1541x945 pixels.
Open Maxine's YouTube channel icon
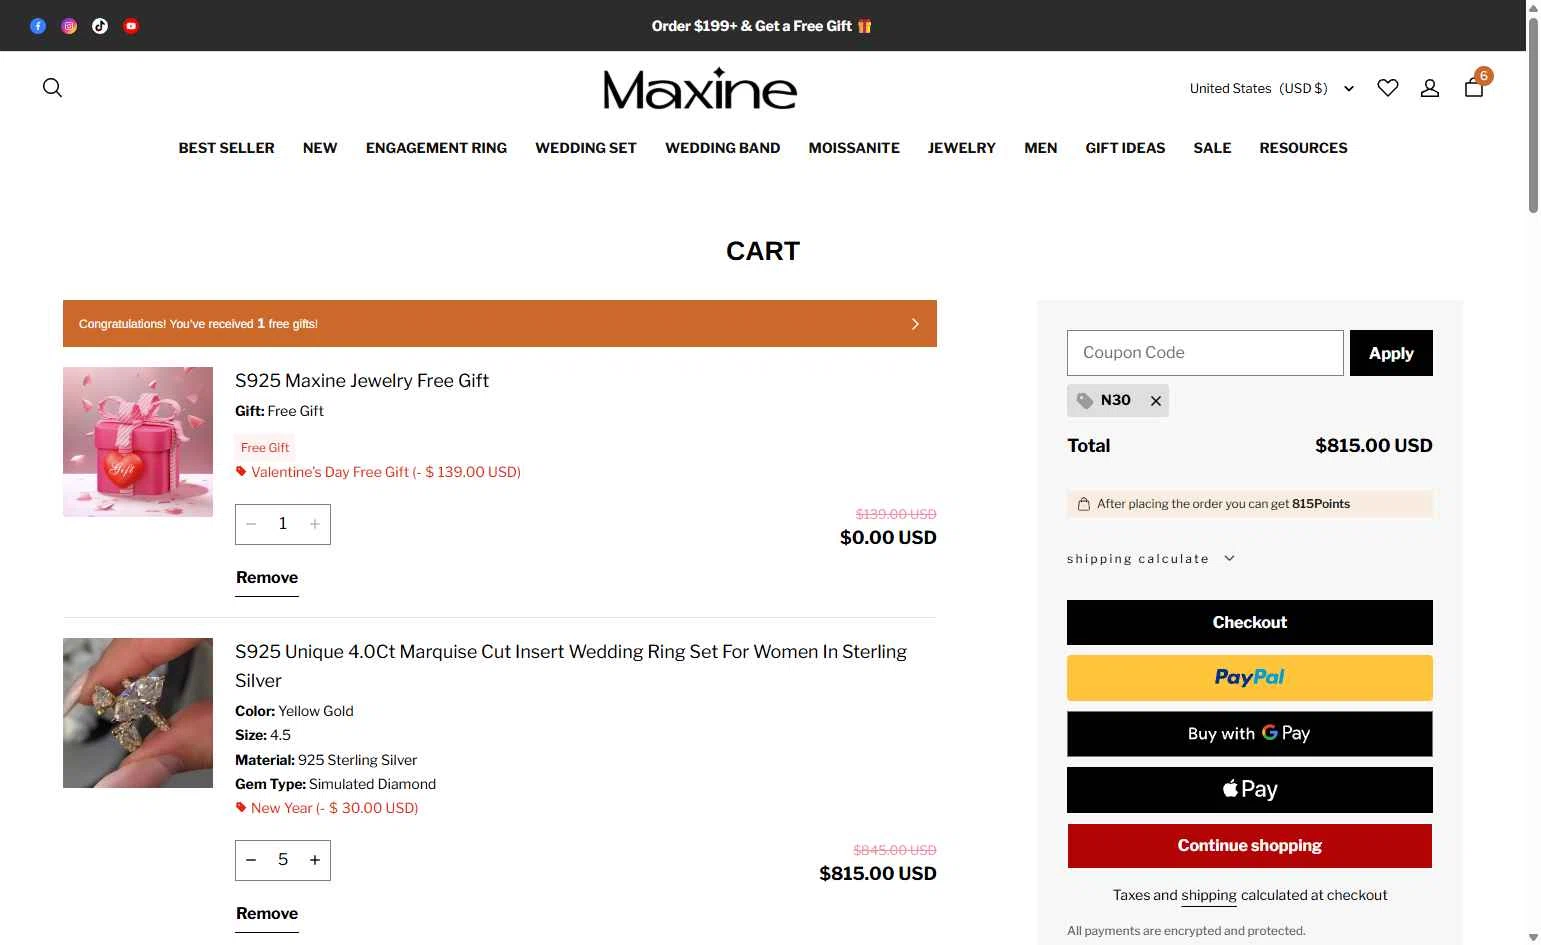[x=131, y=26]
